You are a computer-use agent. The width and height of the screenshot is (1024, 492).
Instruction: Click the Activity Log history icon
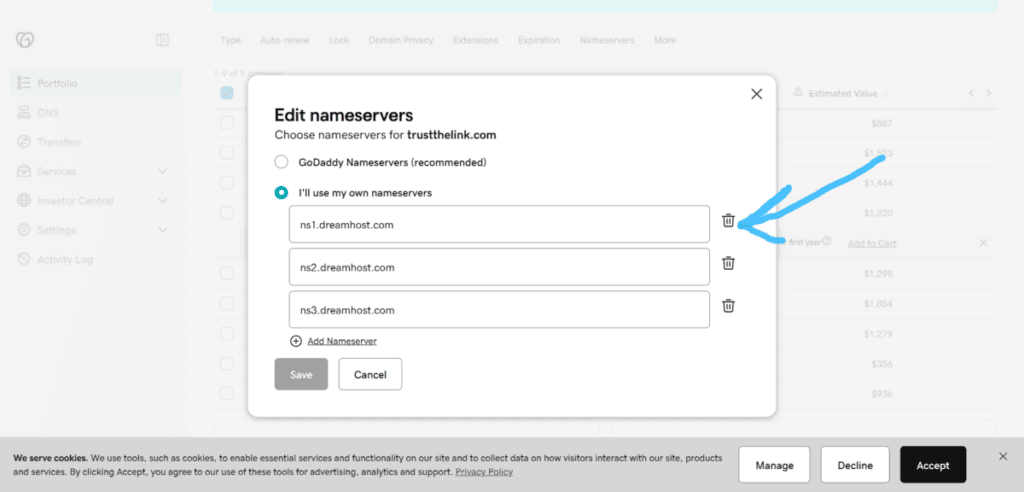24,259
